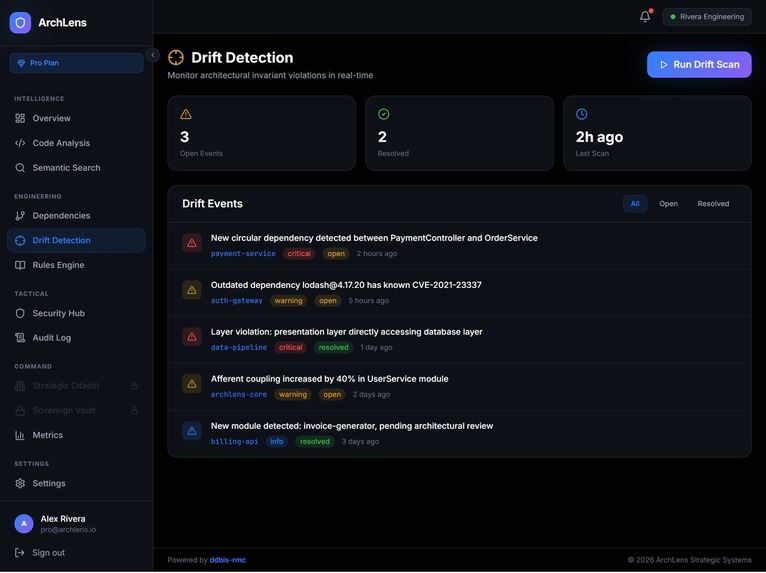The height and width of the screenshot is (573, 766).
Task: Click the info badge on billing-api event
Action: pyautogui.click(x=277, y=441)
